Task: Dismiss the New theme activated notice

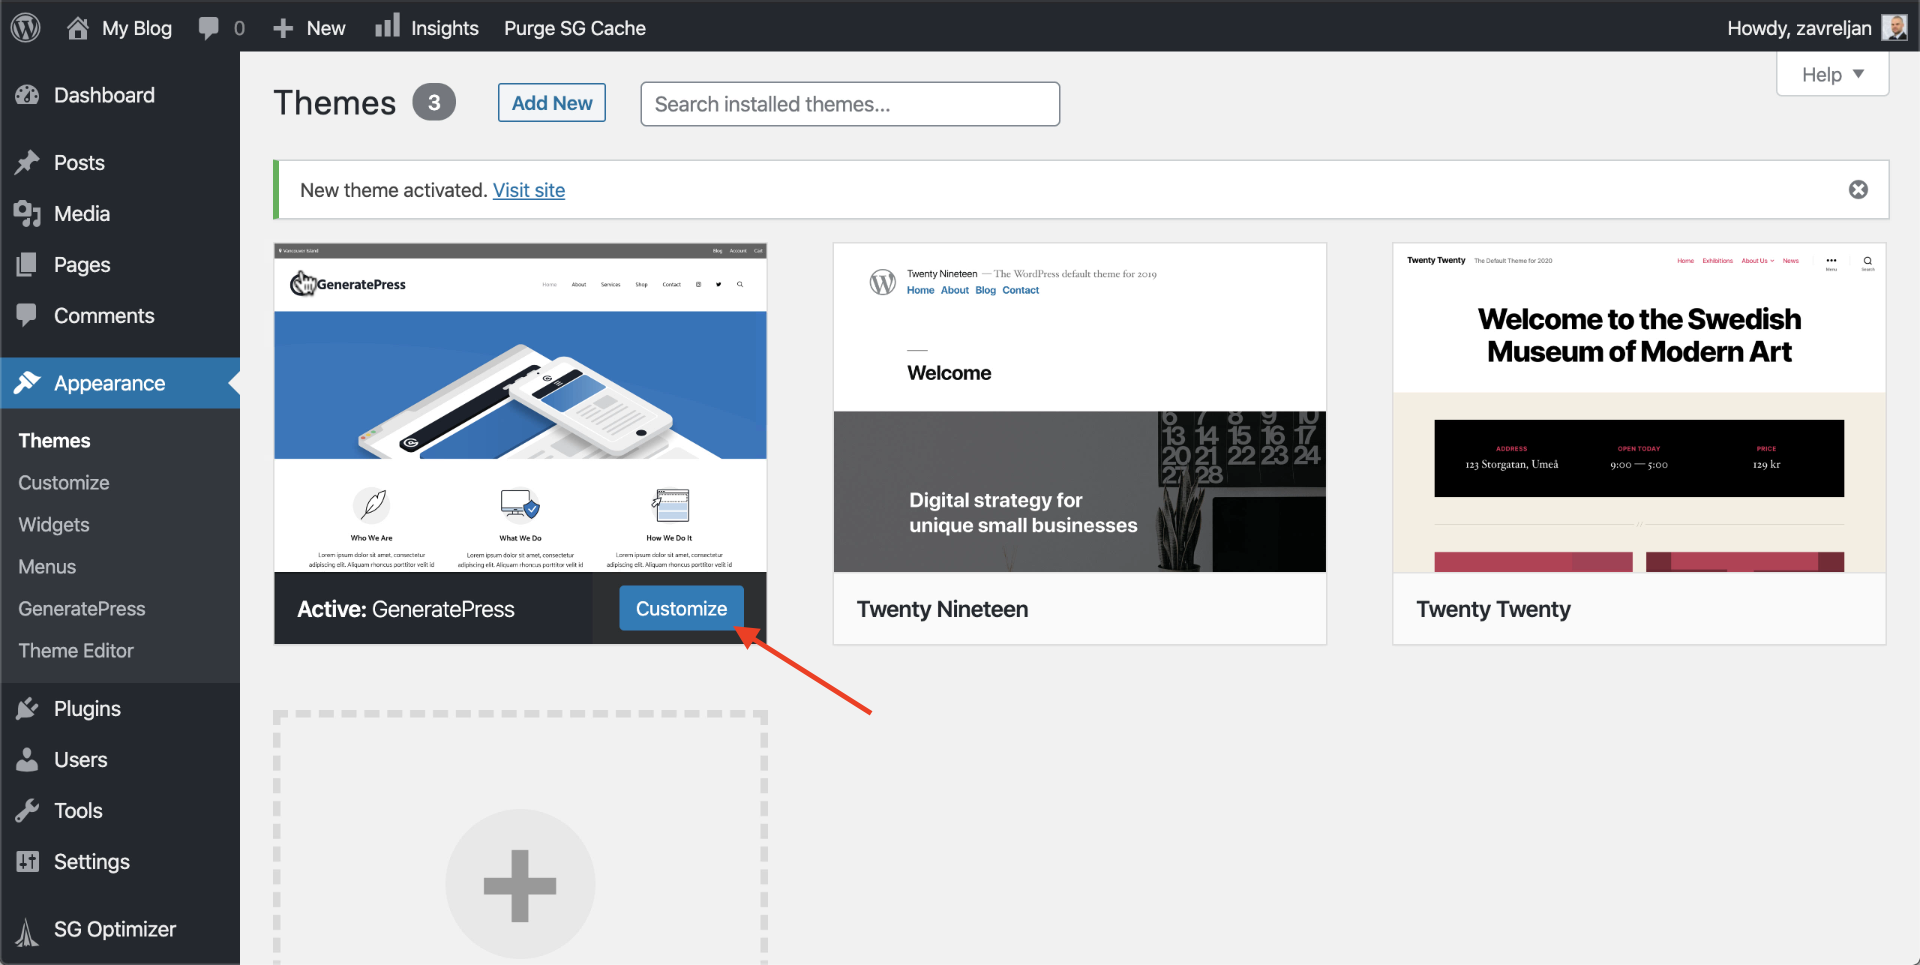Action: point(1858,190)
